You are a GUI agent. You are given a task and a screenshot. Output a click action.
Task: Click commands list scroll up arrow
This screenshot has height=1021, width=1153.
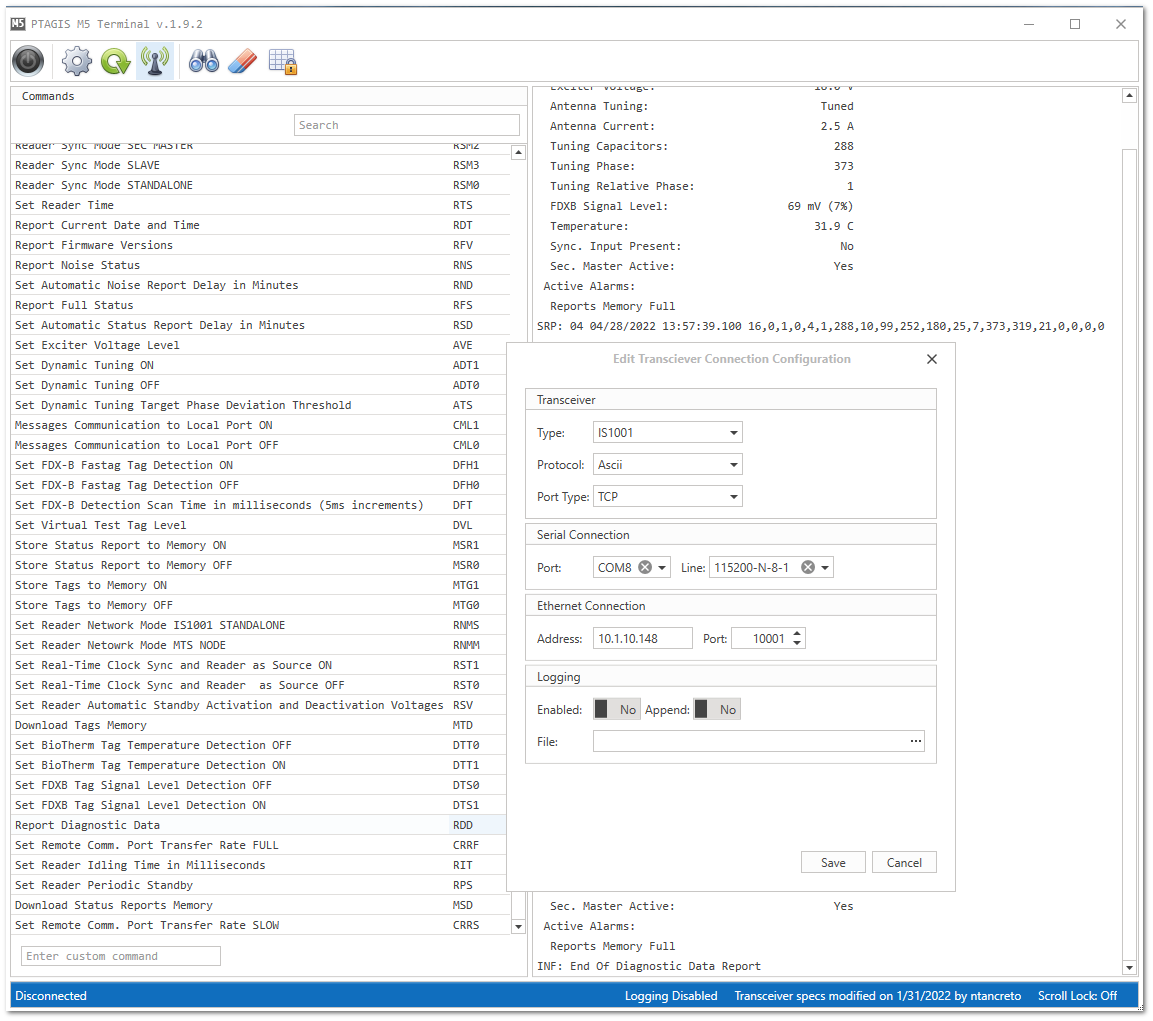point(518,152)
